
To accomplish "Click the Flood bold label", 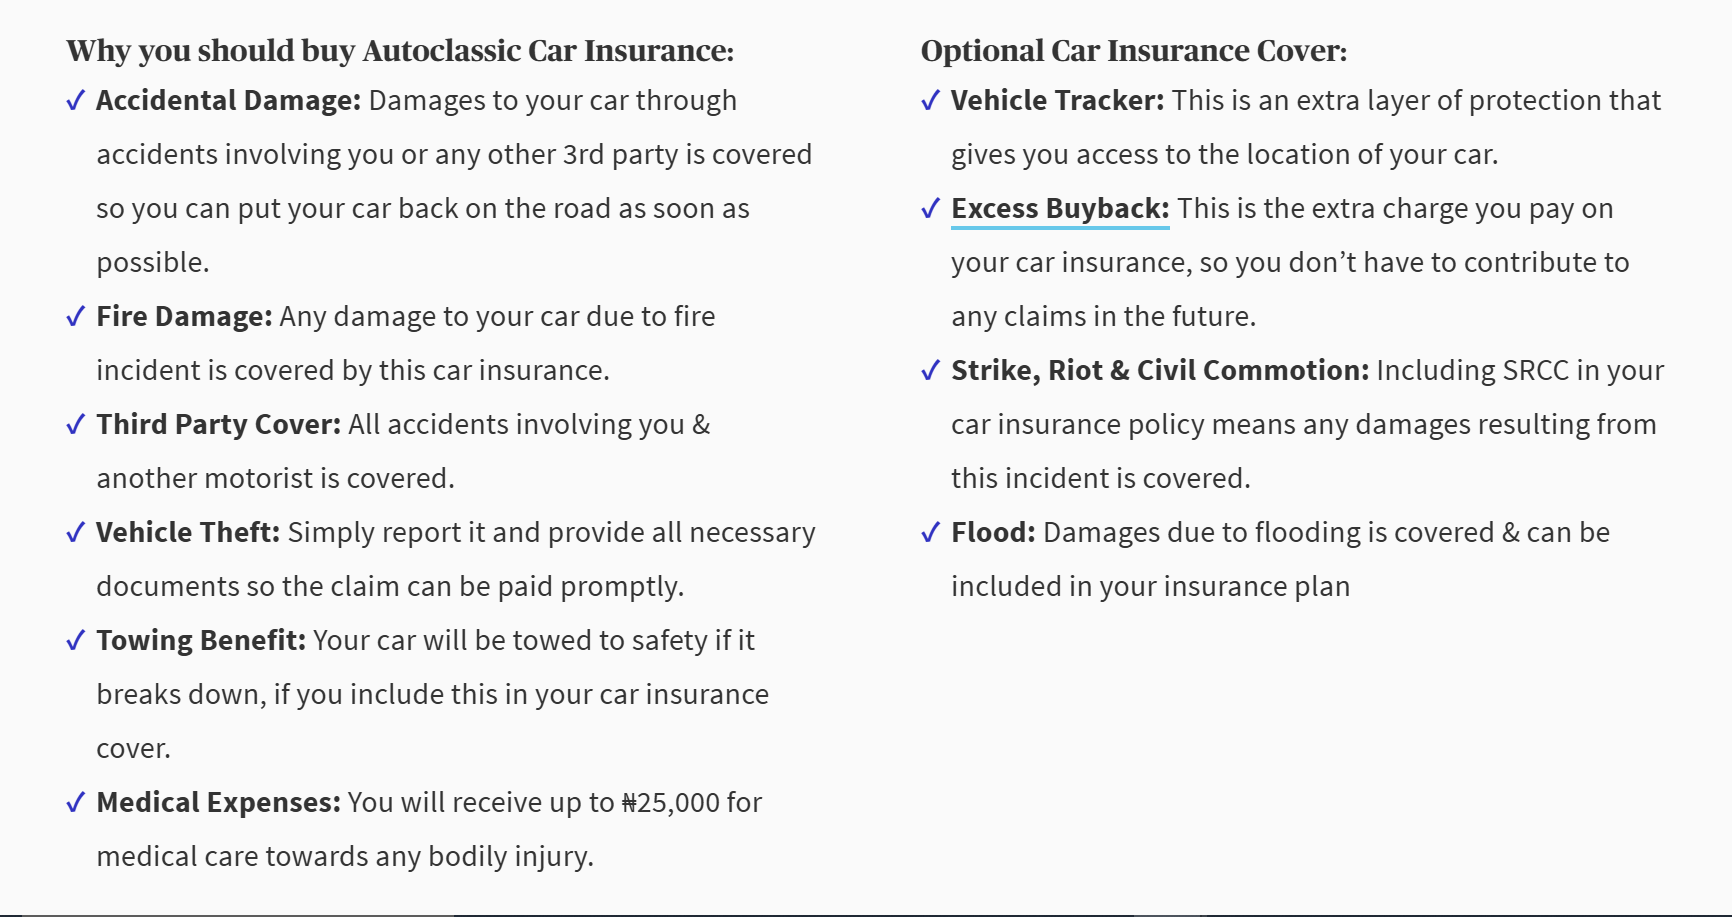I will [x=994, y=533].
